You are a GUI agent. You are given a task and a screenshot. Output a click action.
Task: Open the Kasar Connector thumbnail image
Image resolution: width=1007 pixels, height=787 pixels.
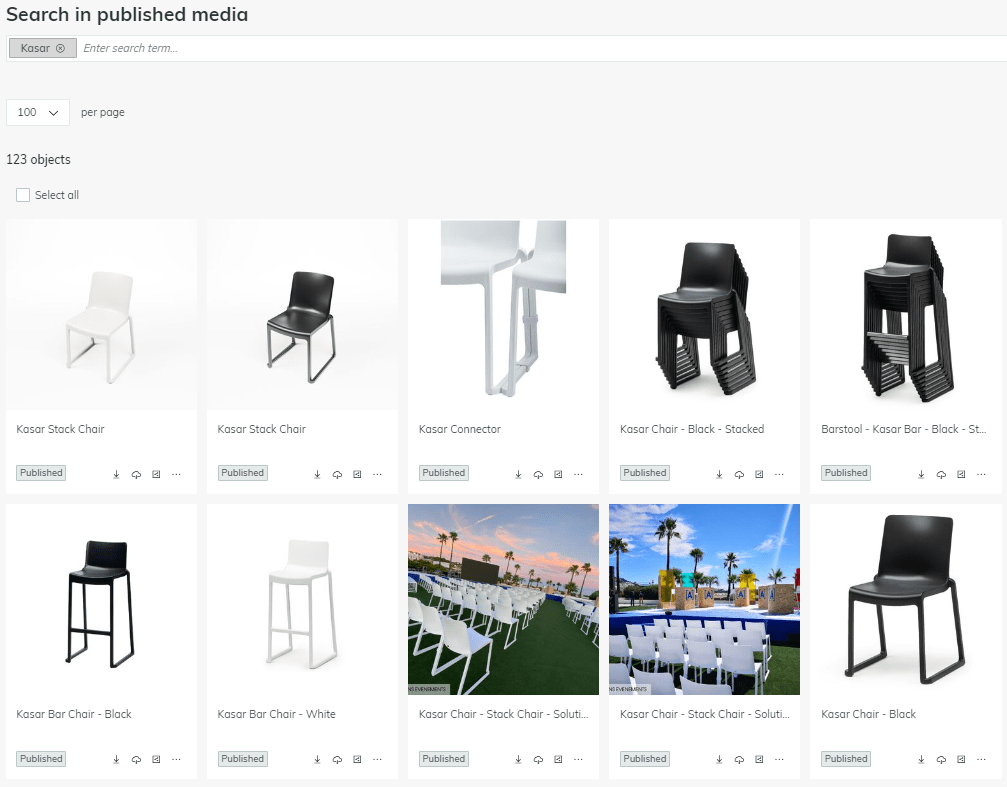tap(504, 315)
